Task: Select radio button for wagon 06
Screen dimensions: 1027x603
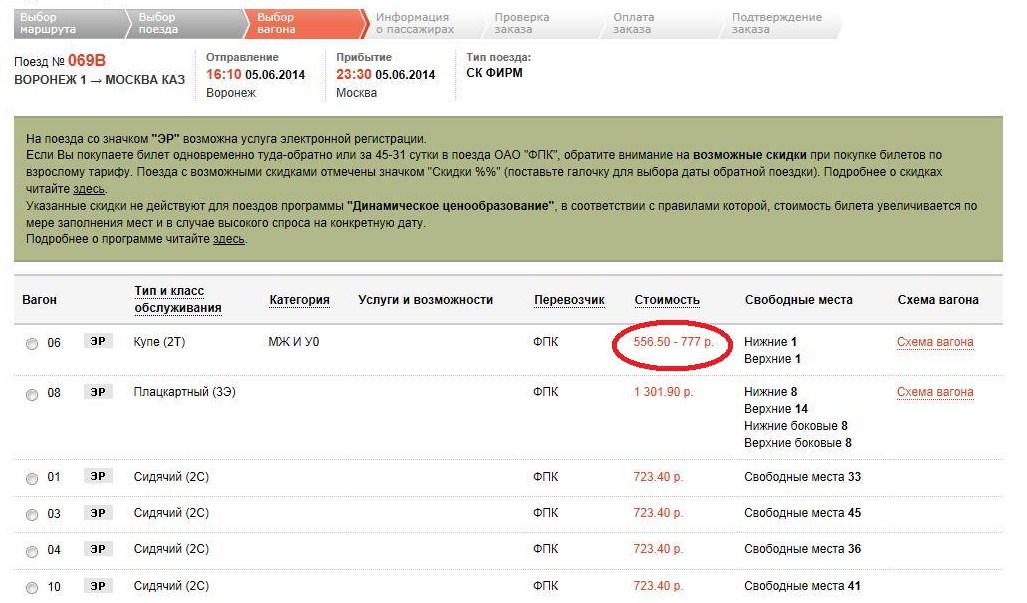Action: coord(32,344)
